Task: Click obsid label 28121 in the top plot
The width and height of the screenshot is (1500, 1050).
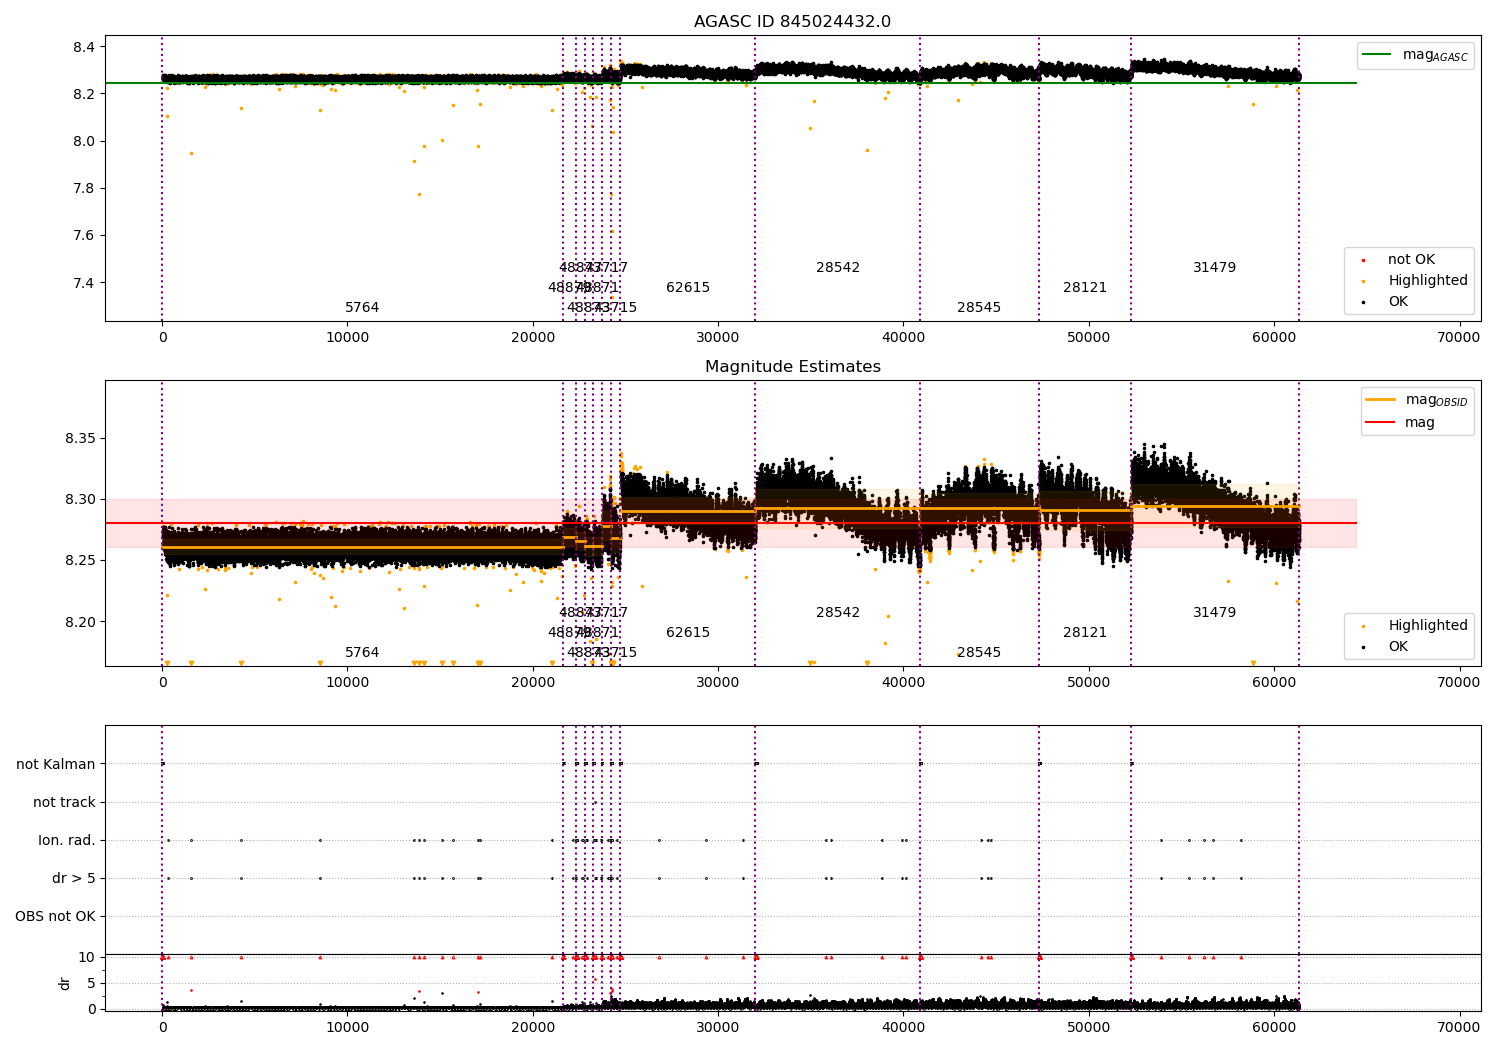Action: pyautogui.click(x=1085, y=288)
